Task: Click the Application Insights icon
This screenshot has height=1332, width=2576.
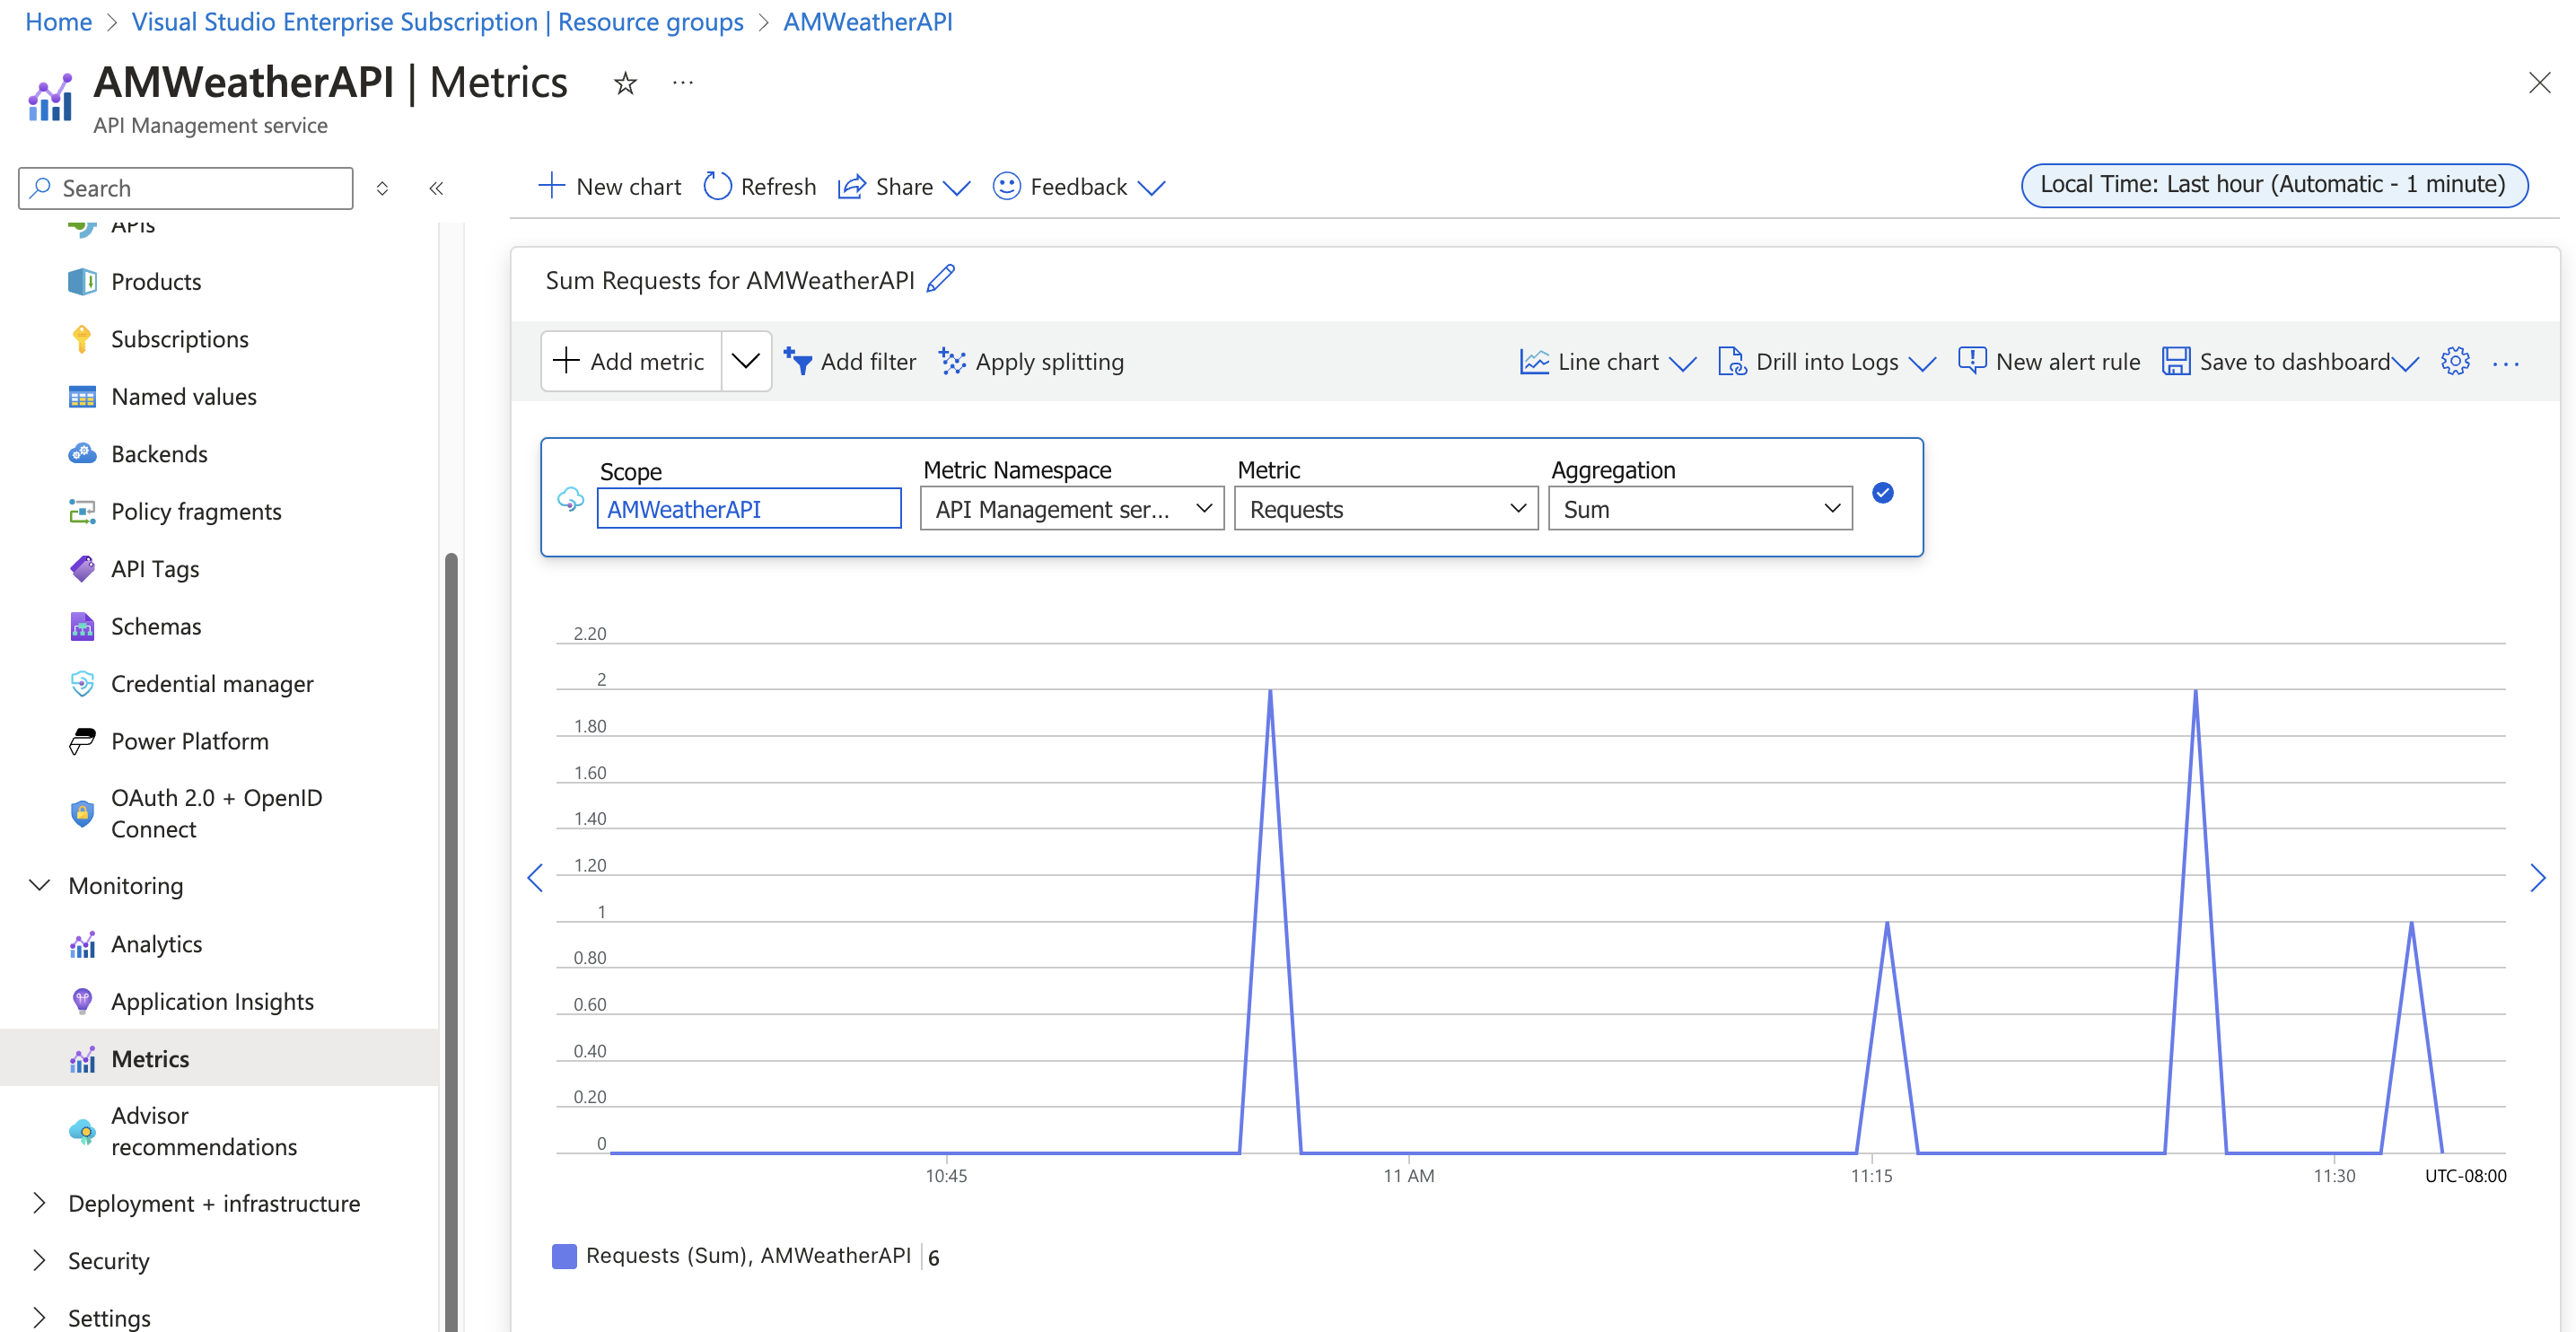Action: [x=82, y=1001]
